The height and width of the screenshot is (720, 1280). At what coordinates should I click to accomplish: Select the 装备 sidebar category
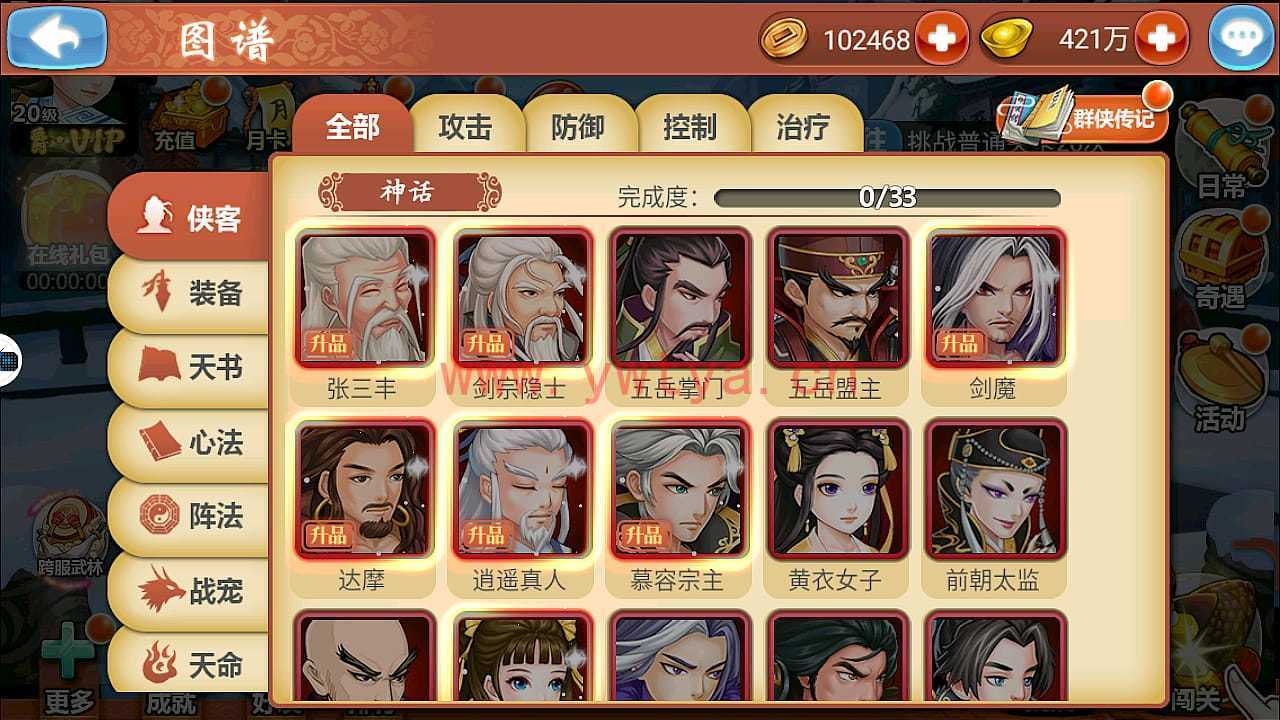pyautogui.click(x=190, y=294)
